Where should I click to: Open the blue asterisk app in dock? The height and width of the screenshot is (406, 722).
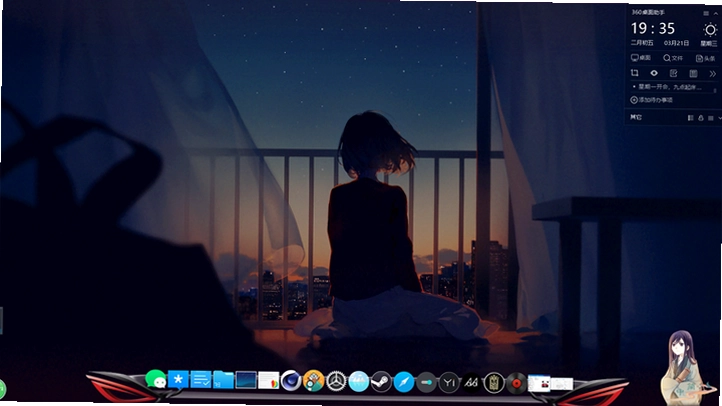178,380
